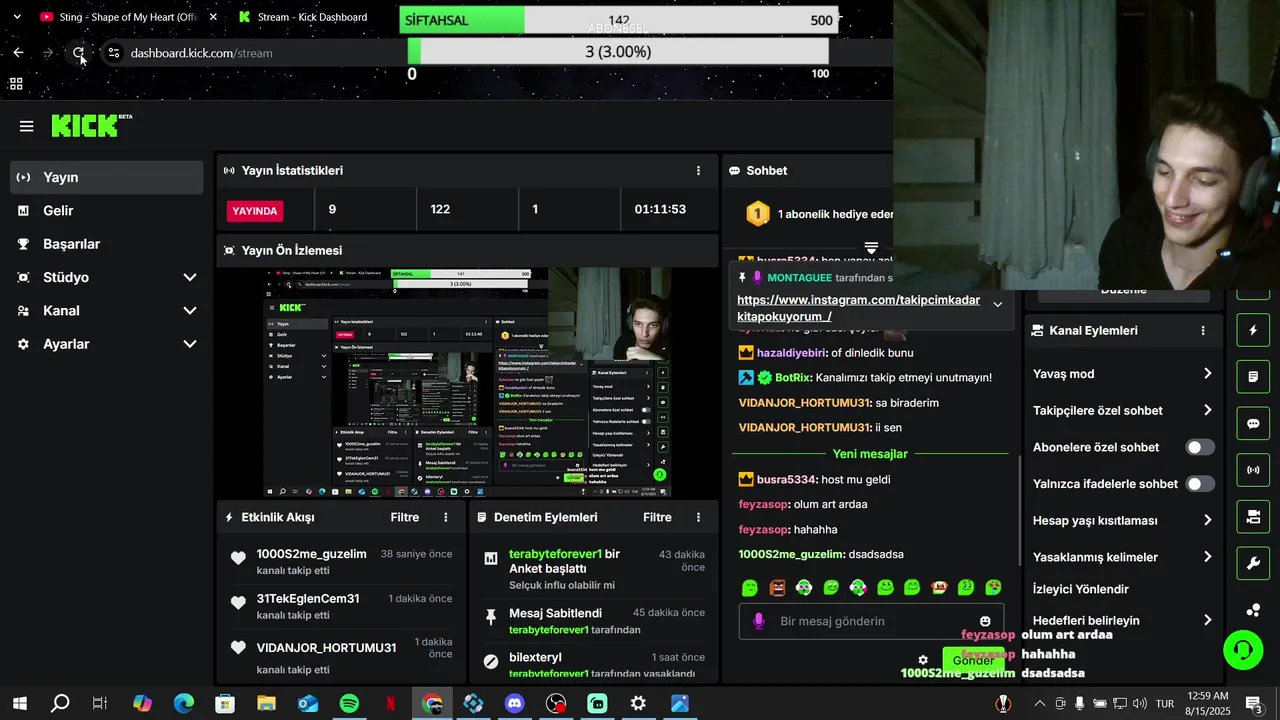Viewport: 1280px width, 720px height.
Task: Open Discord from the taskbar
Action: point(515,704)
